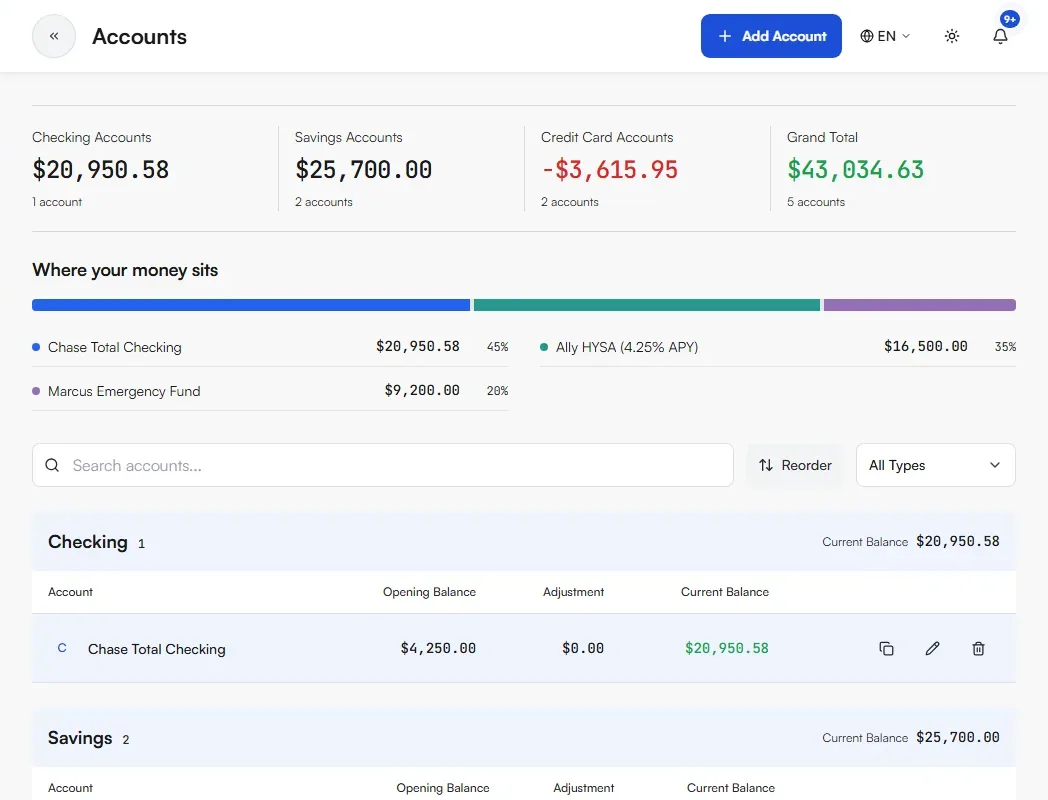Screen dimensions: 1048x800
Task: Click Savings Accounts total $25,700.00
Action: click(x=364, y=170)
